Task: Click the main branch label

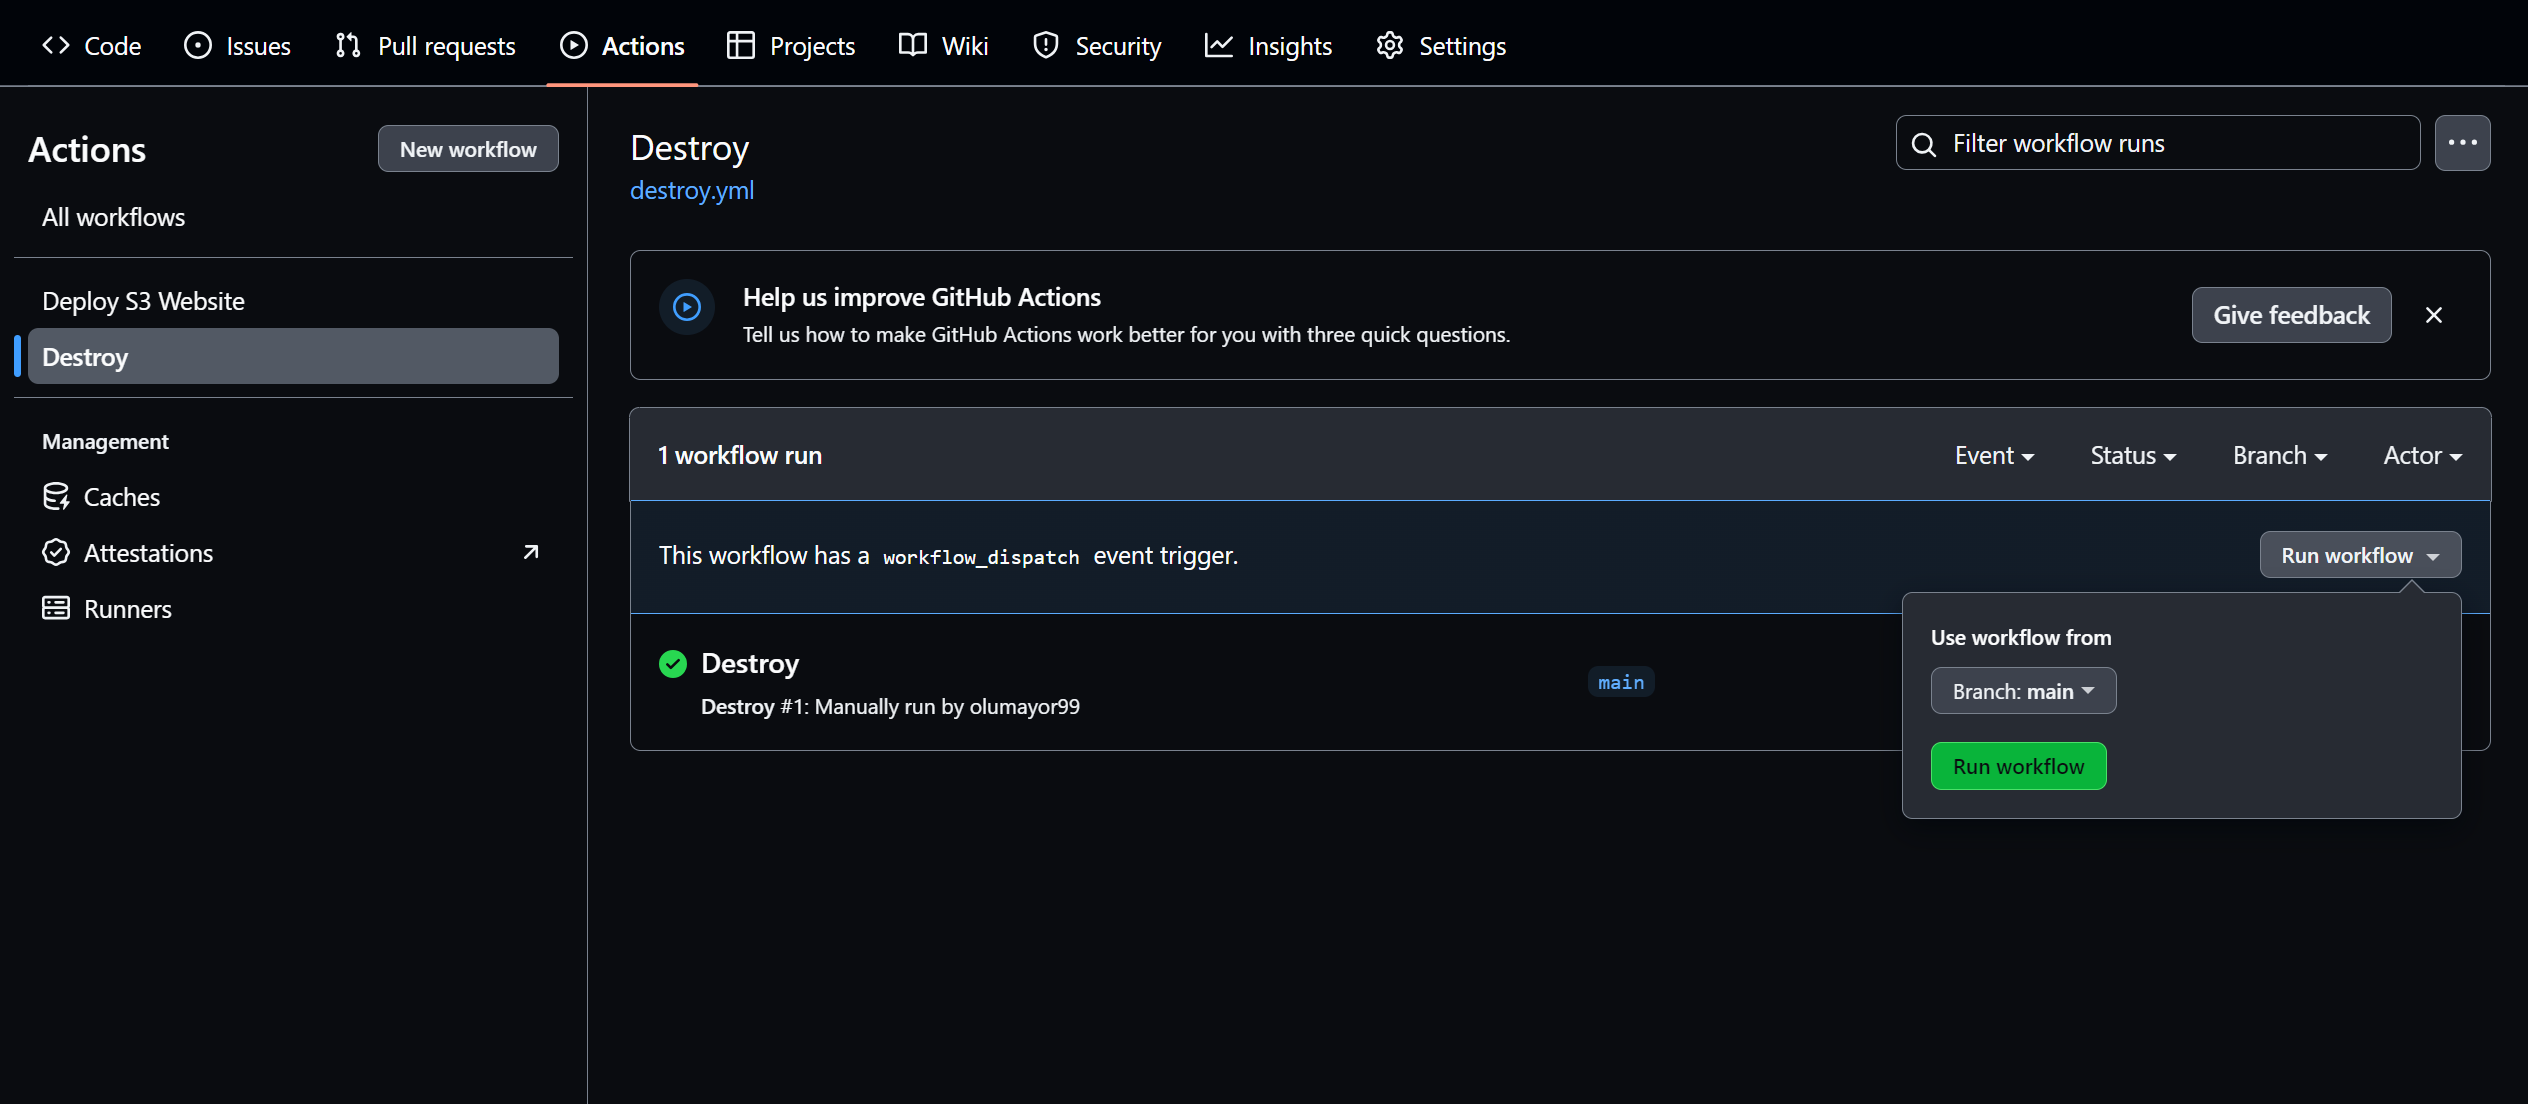Action: 1620,682
